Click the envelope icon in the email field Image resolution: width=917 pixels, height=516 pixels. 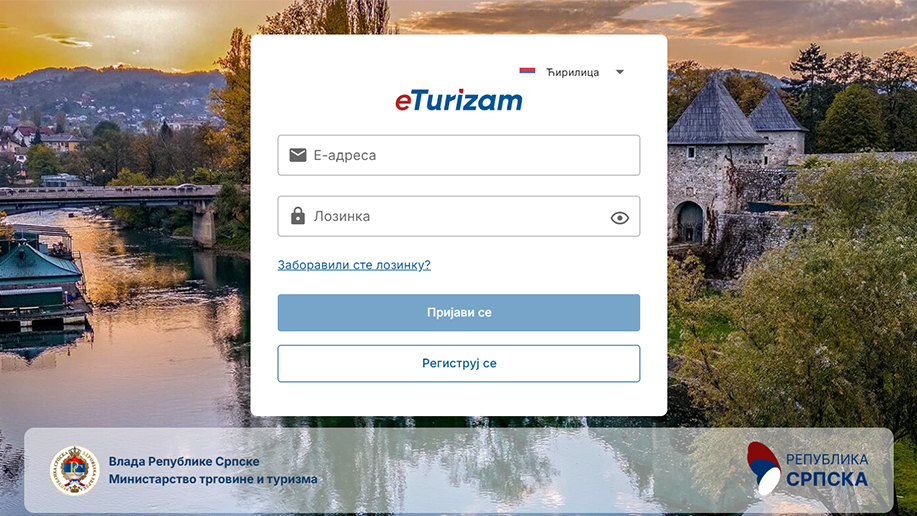(298, 155)
